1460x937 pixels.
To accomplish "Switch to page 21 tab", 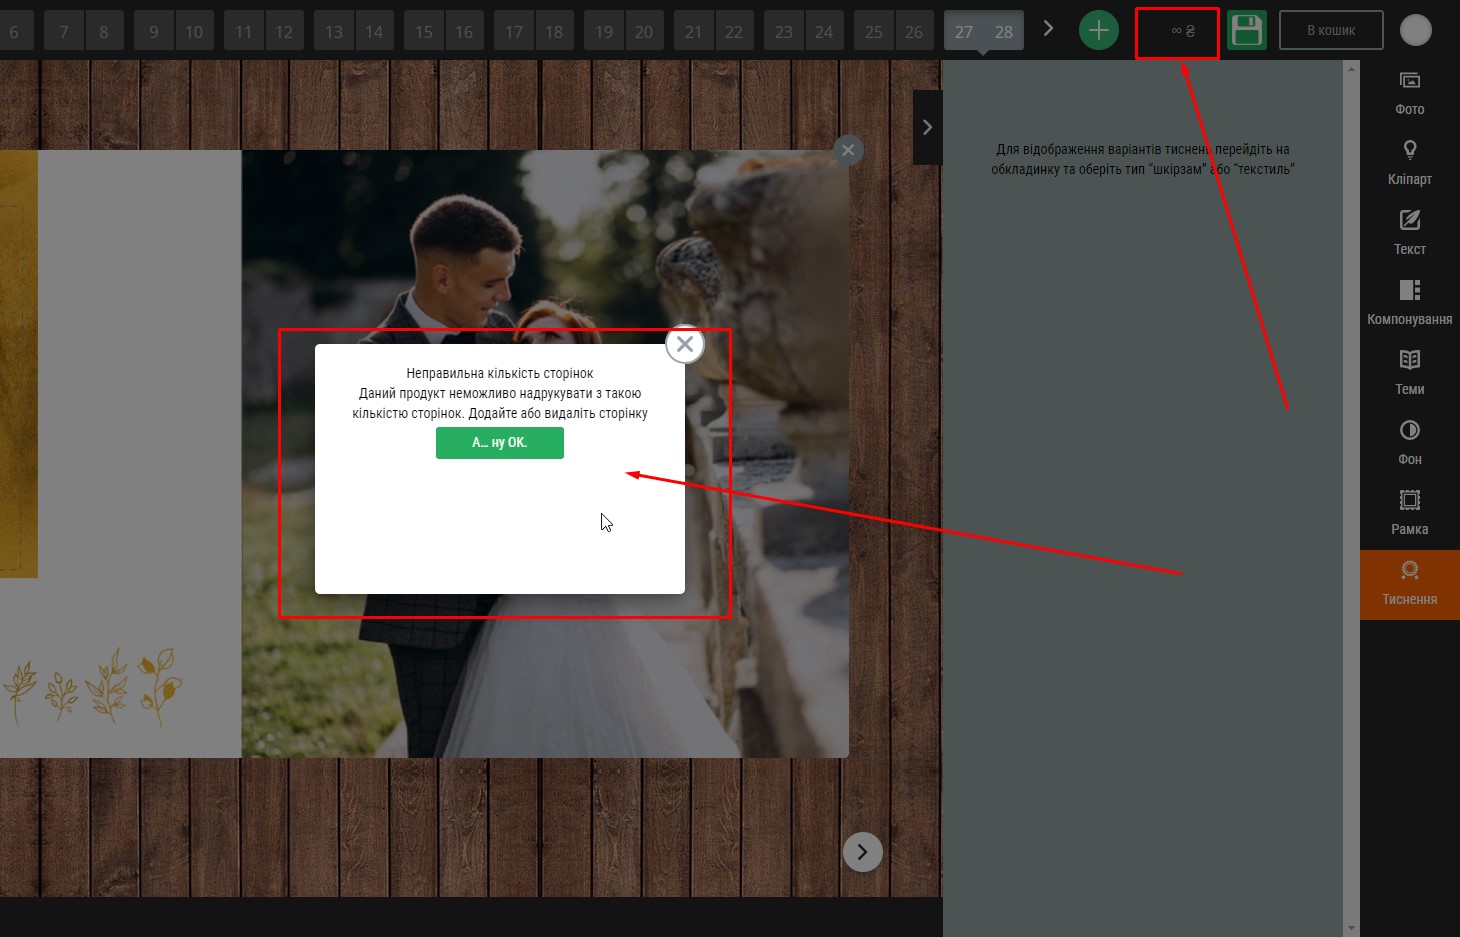I will [694, 32].
